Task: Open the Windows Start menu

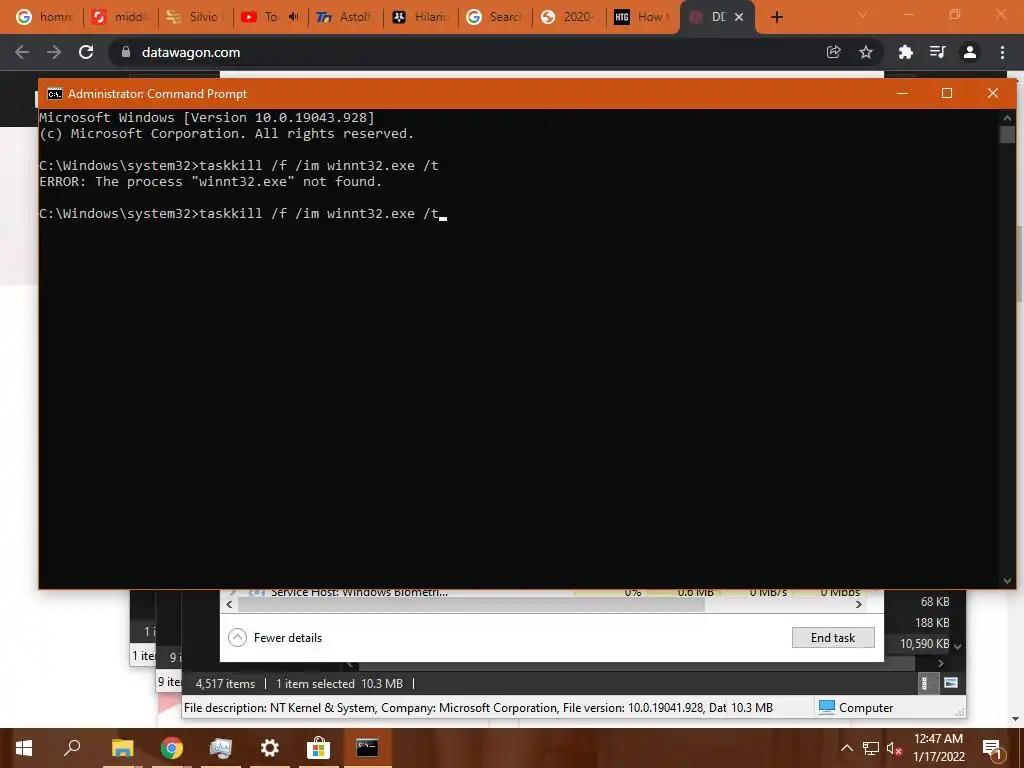Action: pos(24,748)
